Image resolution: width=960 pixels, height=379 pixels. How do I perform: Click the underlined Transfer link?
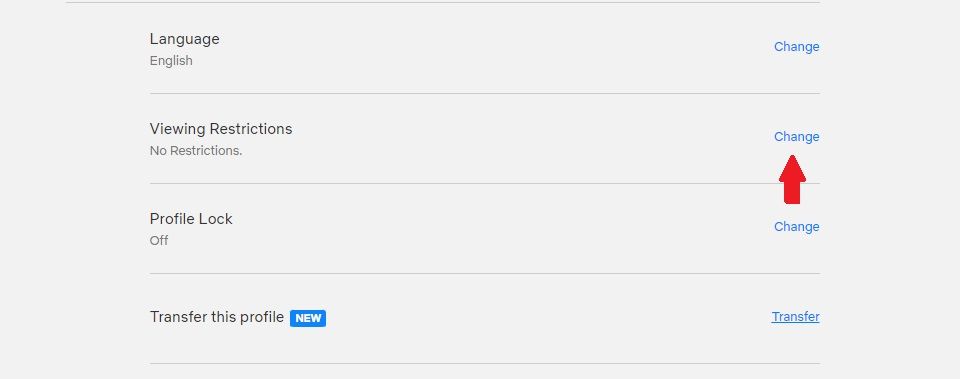point(795,317)
